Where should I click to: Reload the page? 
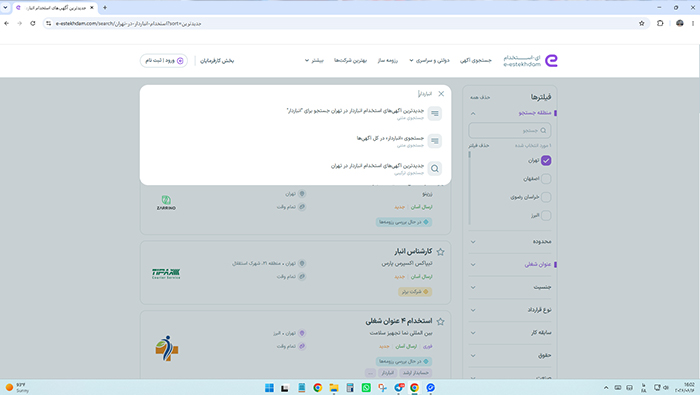tap(33, 23)
